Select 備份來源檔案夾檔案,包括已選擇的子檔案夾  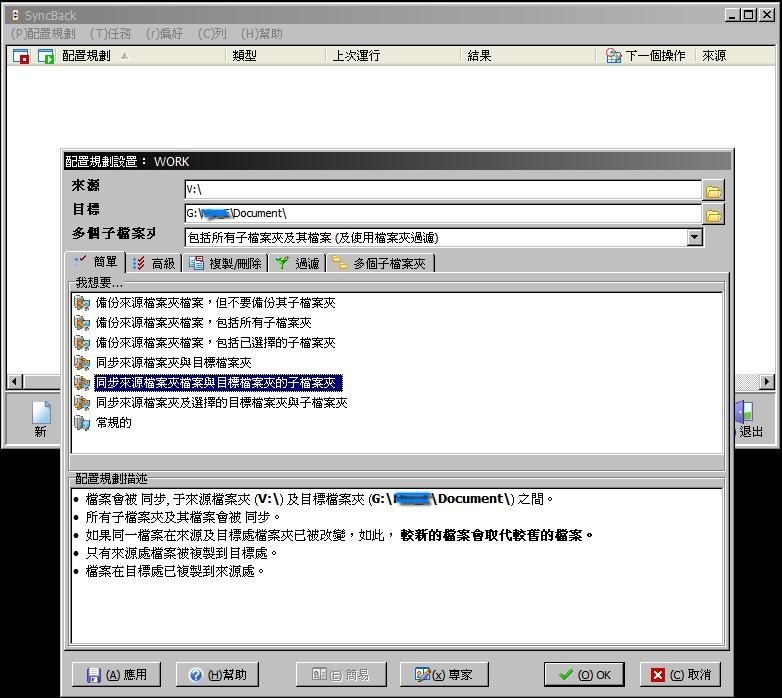[215, 343]
